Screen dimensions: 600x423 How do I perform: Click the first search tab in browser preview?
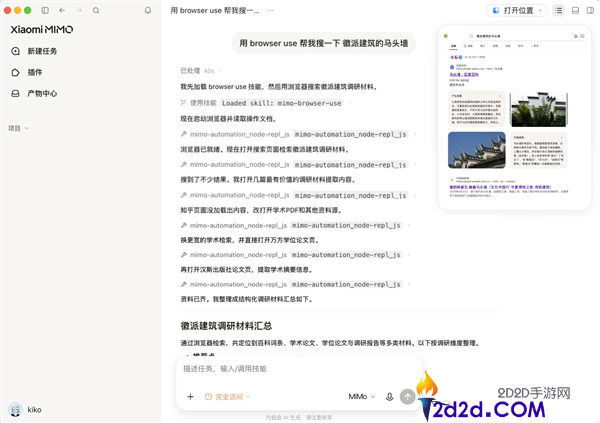(453, 46)
